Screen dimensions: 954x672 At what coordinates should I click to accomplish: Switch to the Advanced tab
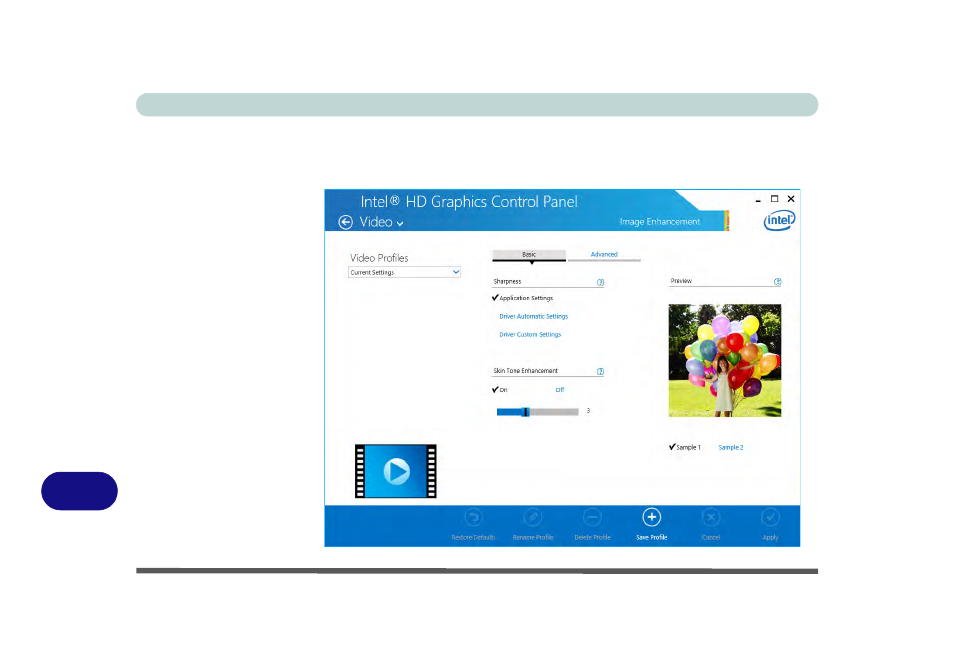pos(604,255)
